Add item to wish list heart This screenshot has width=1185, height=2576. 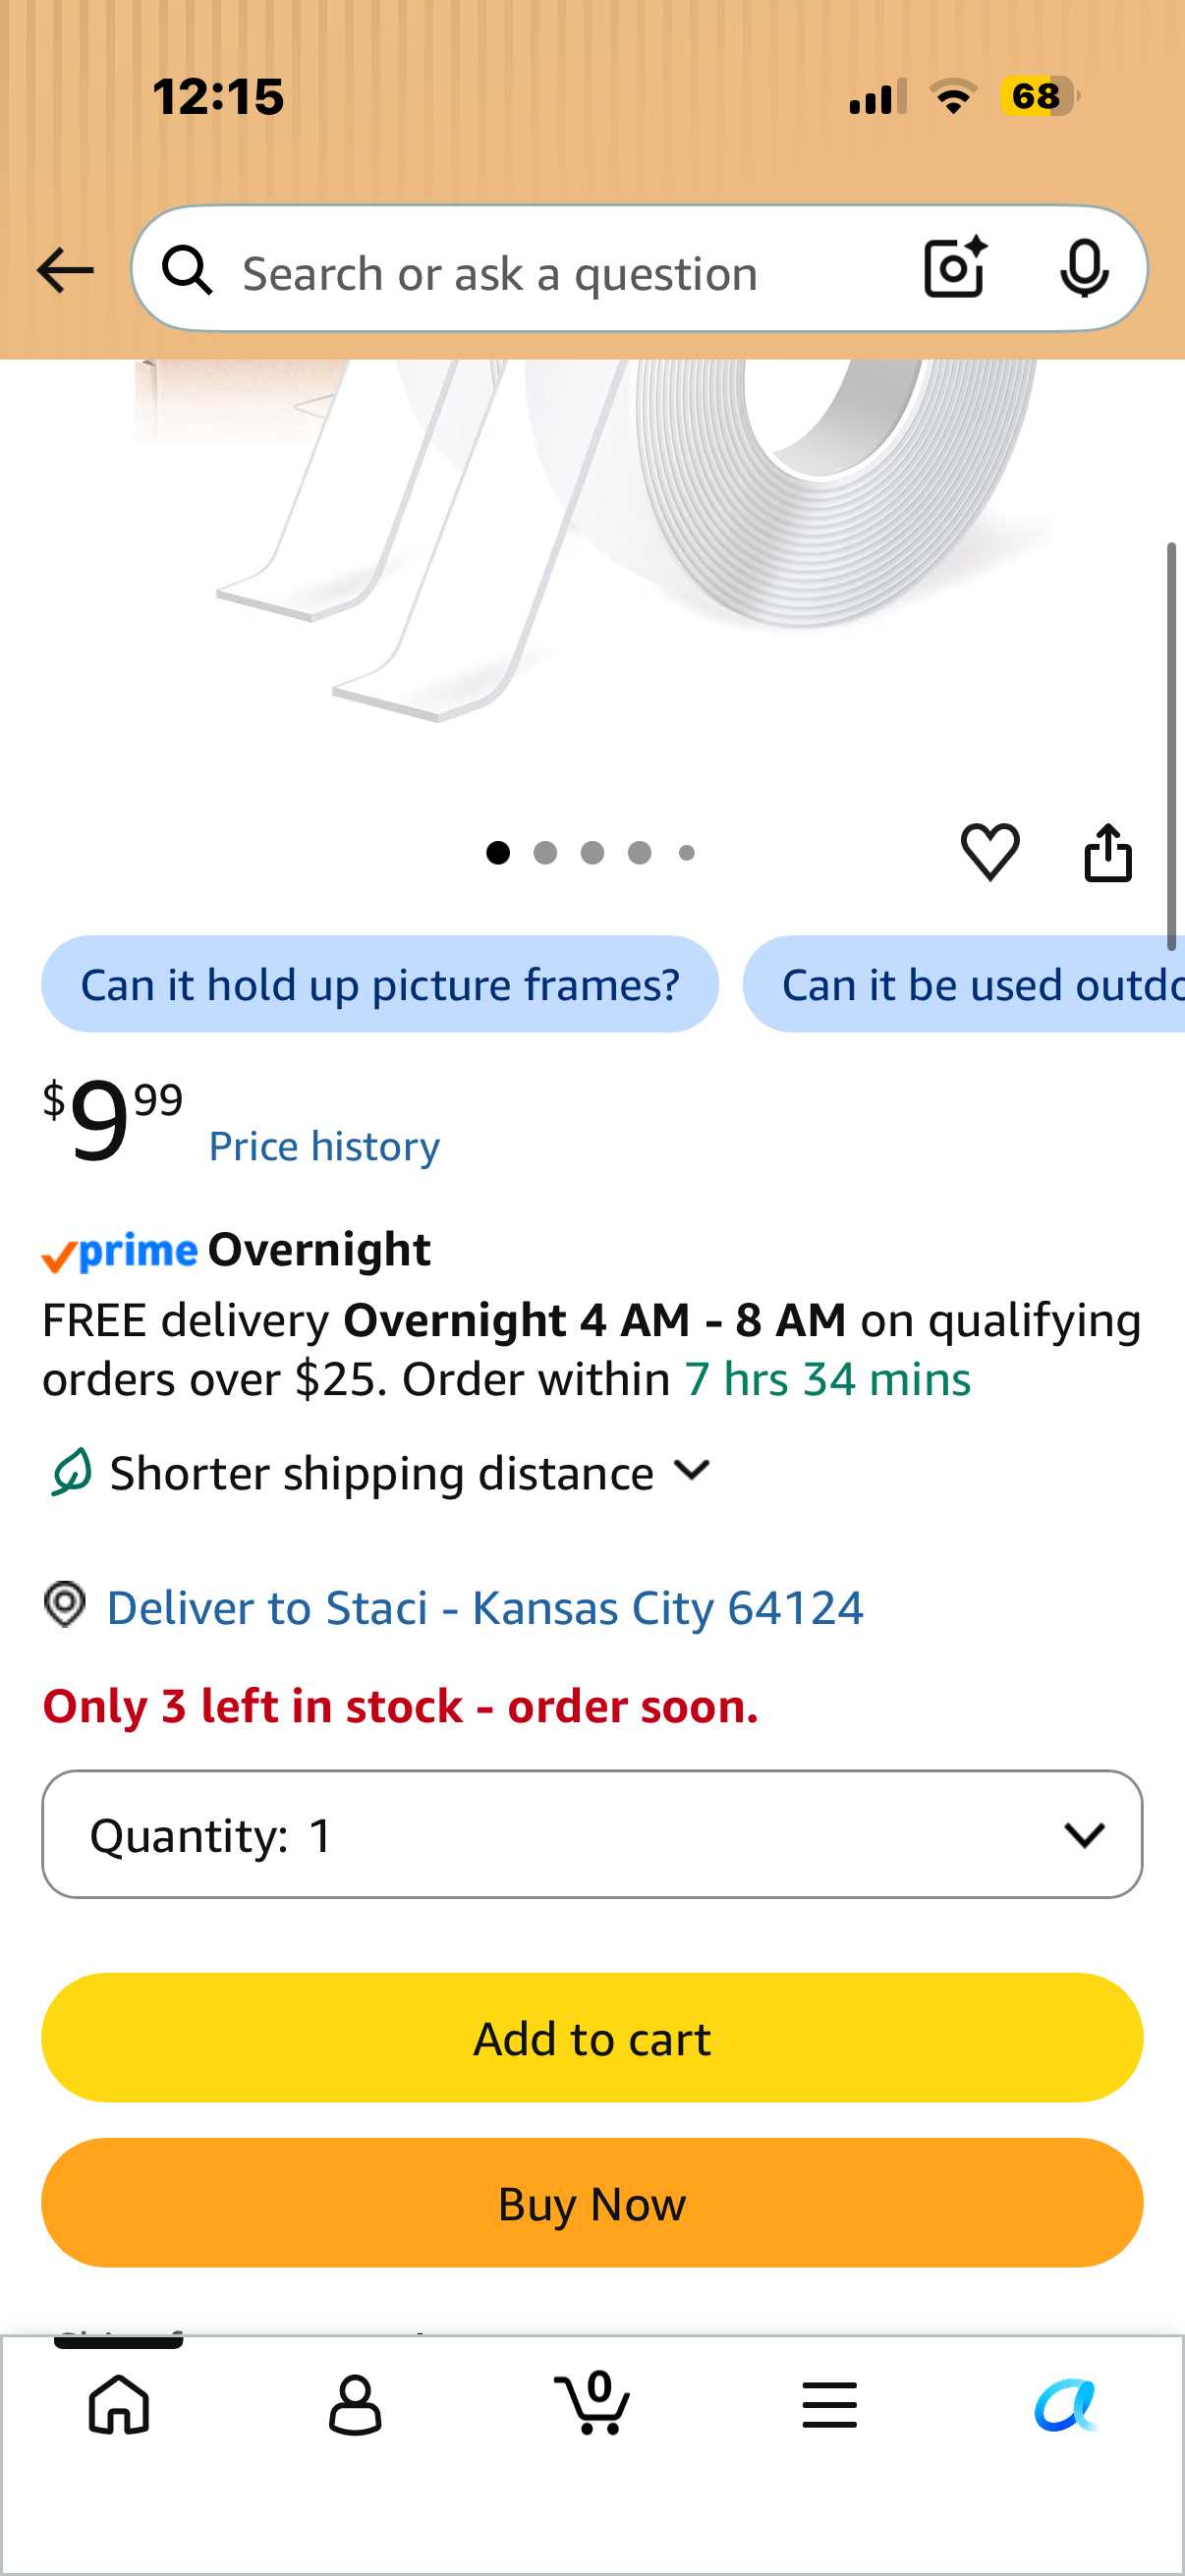(990, 852)
